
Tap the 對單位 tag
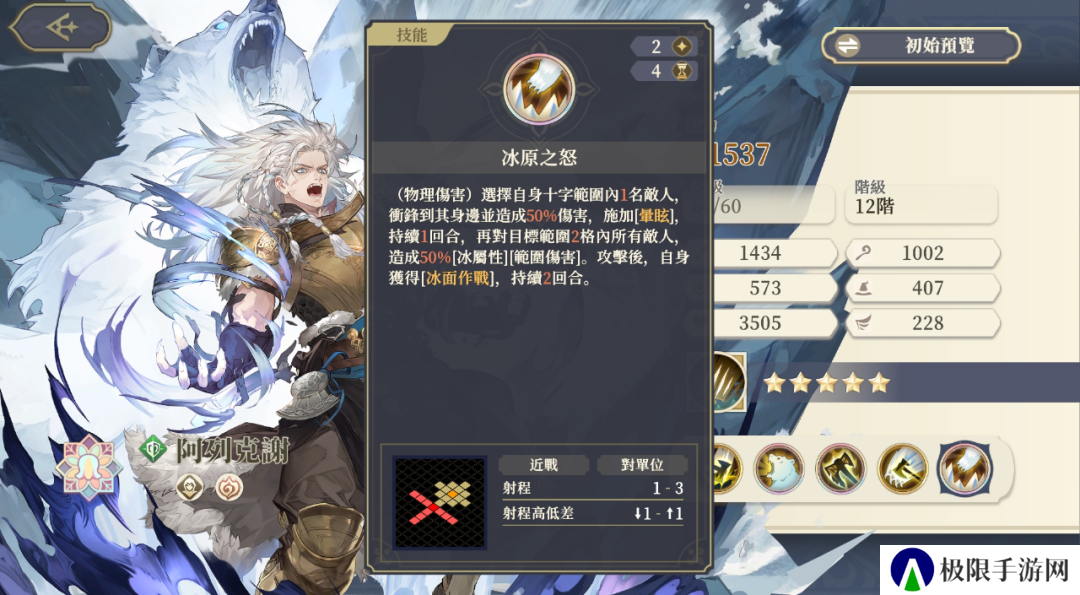[641, 465]
